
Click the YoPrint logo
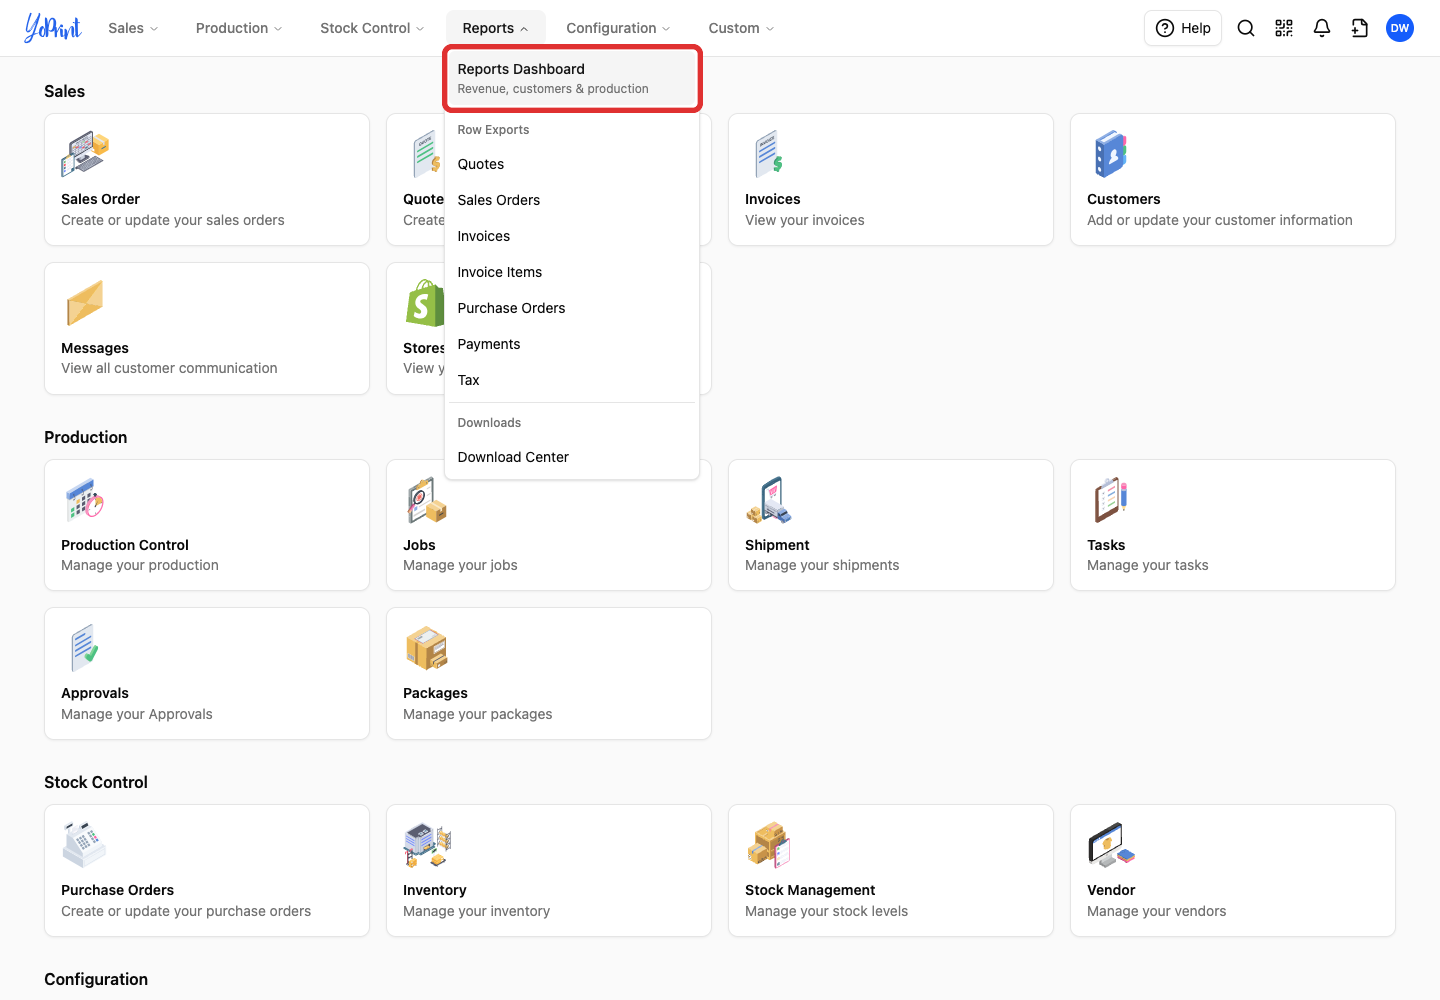click(x=53, y=28)
